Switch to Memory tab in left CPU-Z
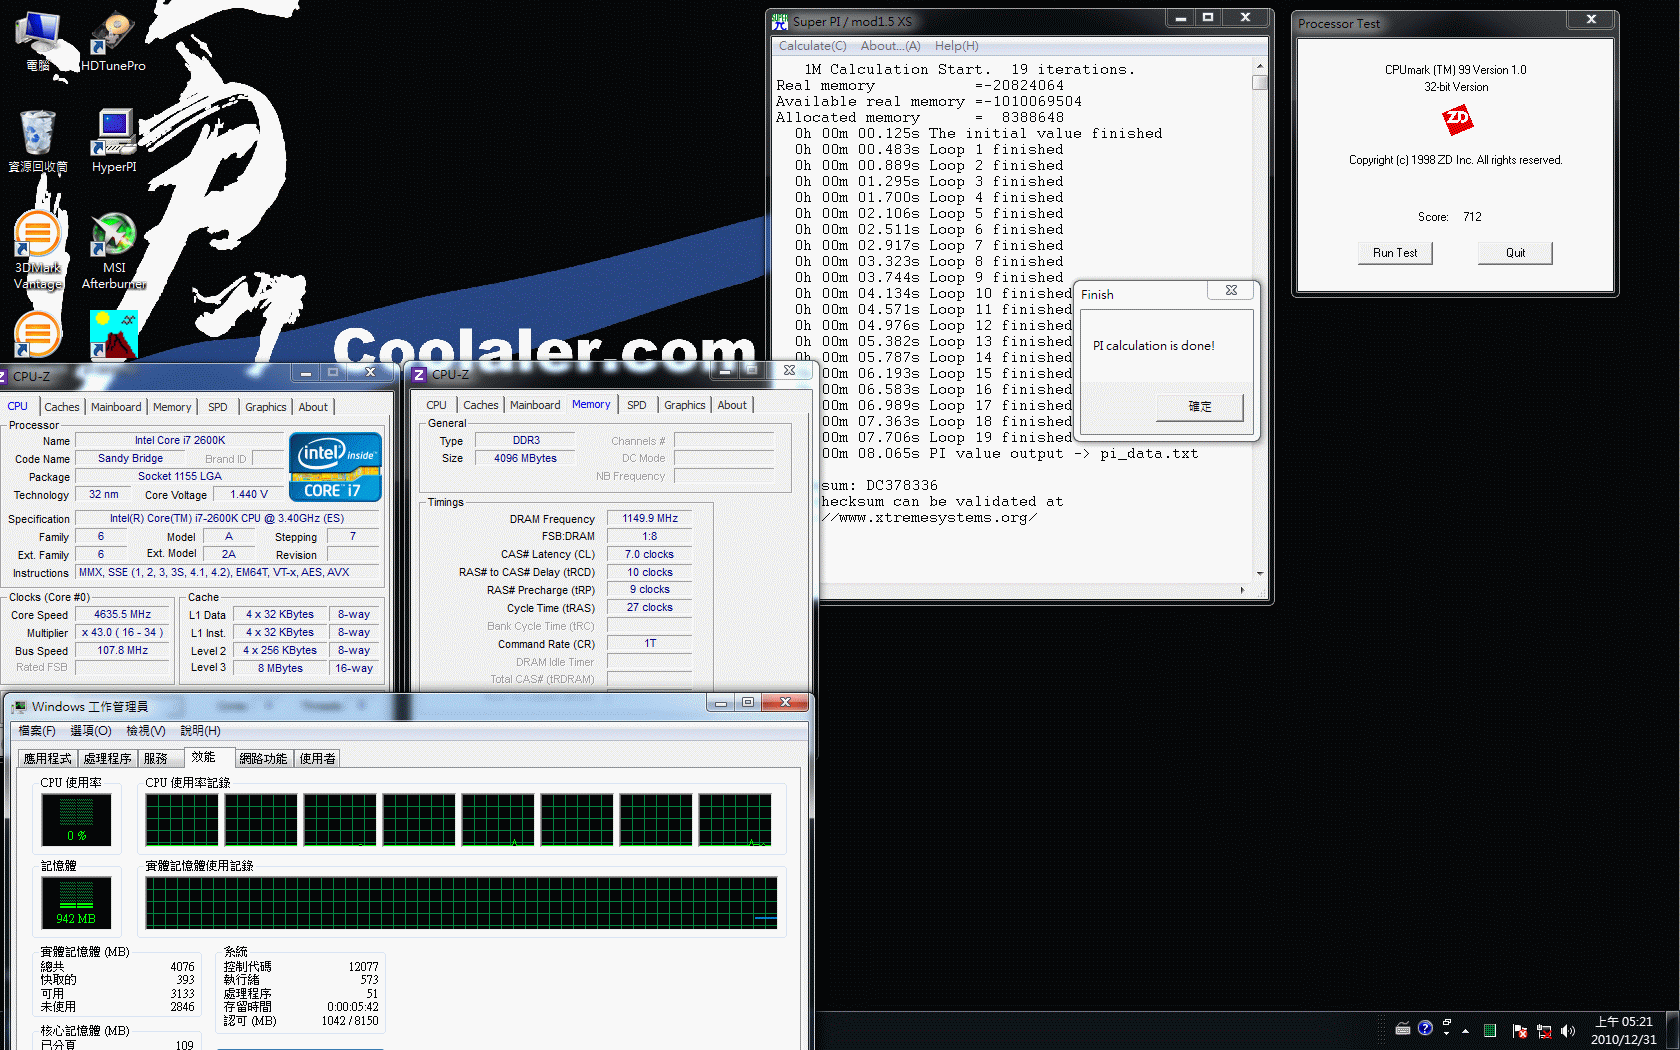 point(172,407)
